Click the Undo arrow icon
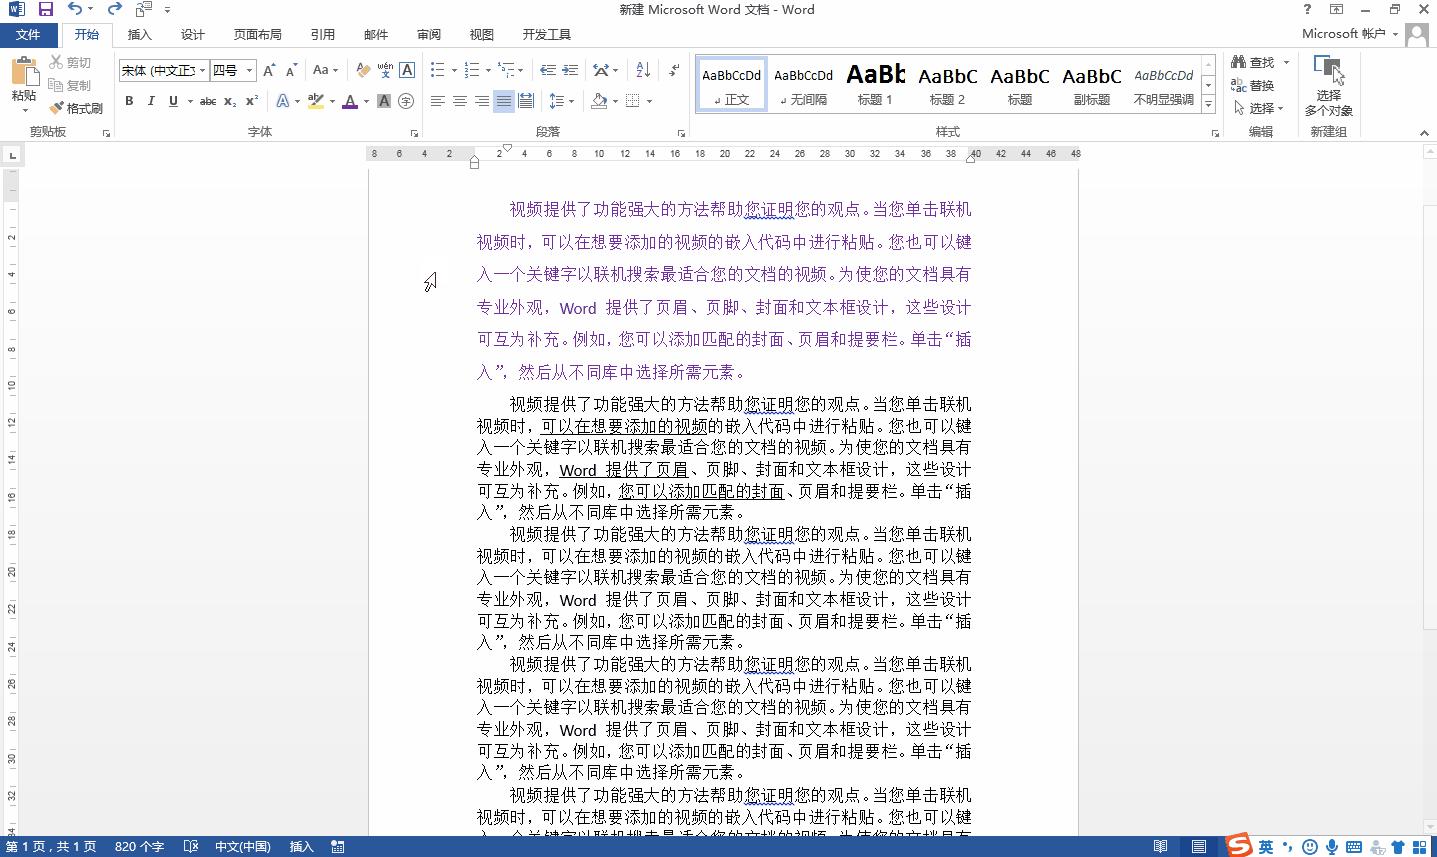This screenshot has height=857, width=1437. [75, 9]
